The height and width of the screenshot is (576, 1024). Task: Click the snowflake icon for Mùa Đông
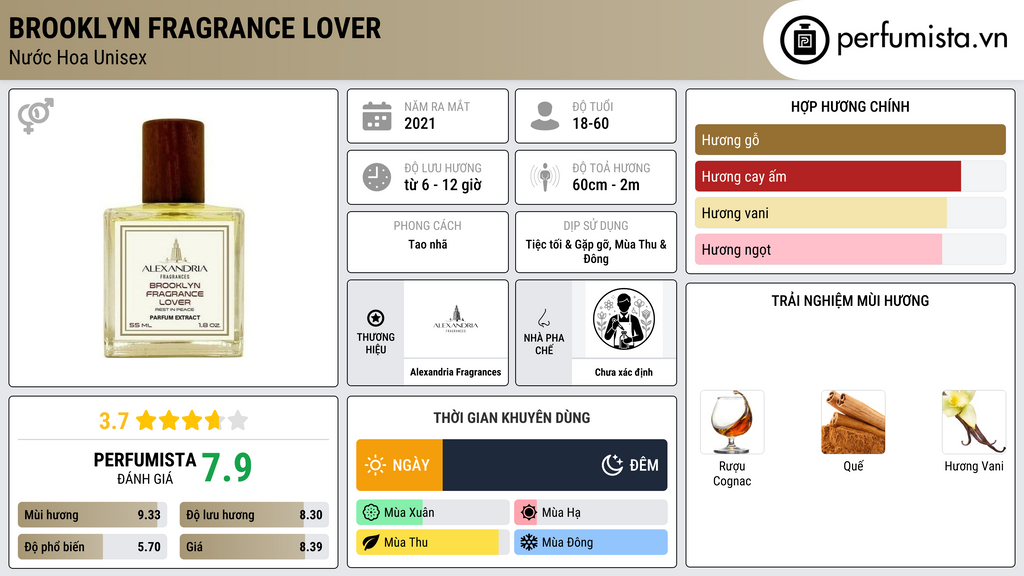pyautogui.click(x=529, y=542)
